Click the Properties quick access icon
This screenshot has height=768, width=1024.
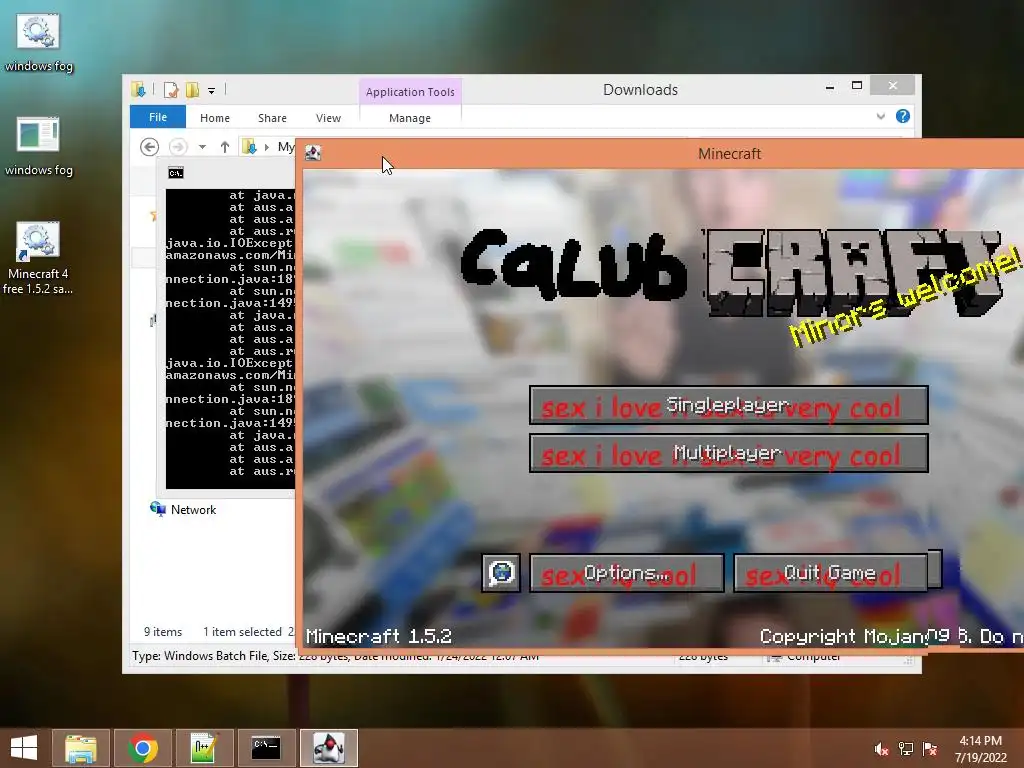point(171,90)
